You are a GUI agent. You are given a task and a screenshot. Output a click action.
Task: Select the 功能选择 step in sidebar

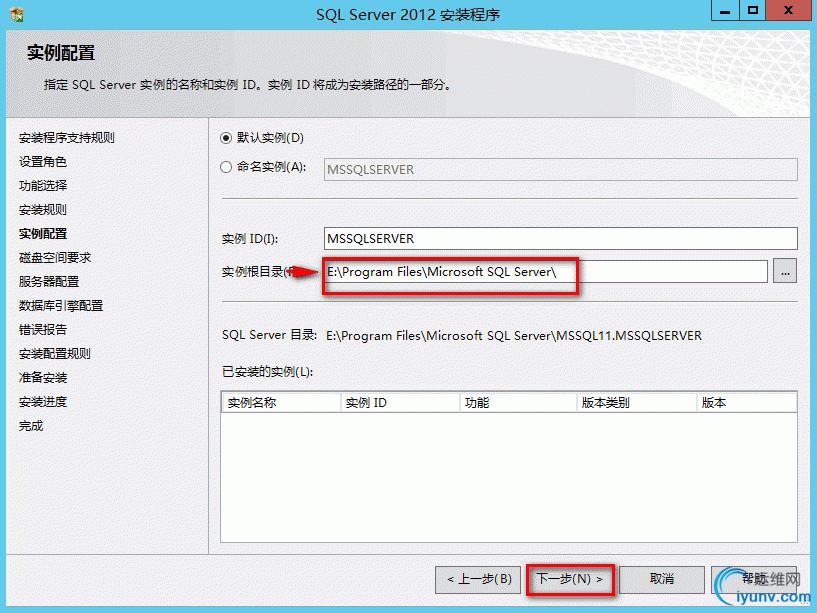pos(43,186)
